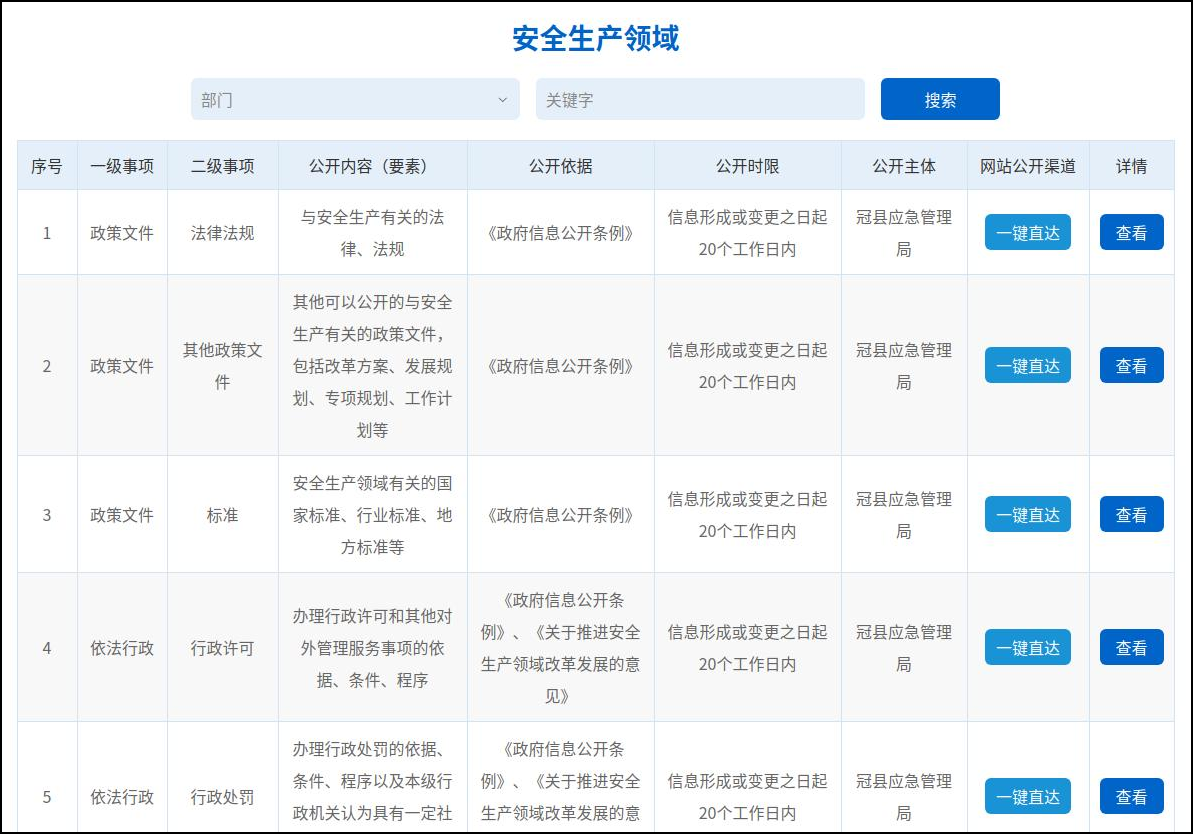This screenshot has height=834, width=1193.
Task: Click the 搜索 search button
Action: click(940, 99)
